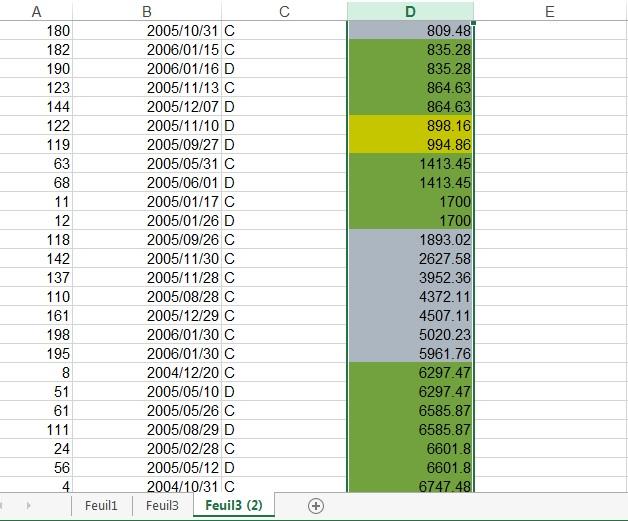
Task: Click column A cell with 144
Action: click(36, 107)
